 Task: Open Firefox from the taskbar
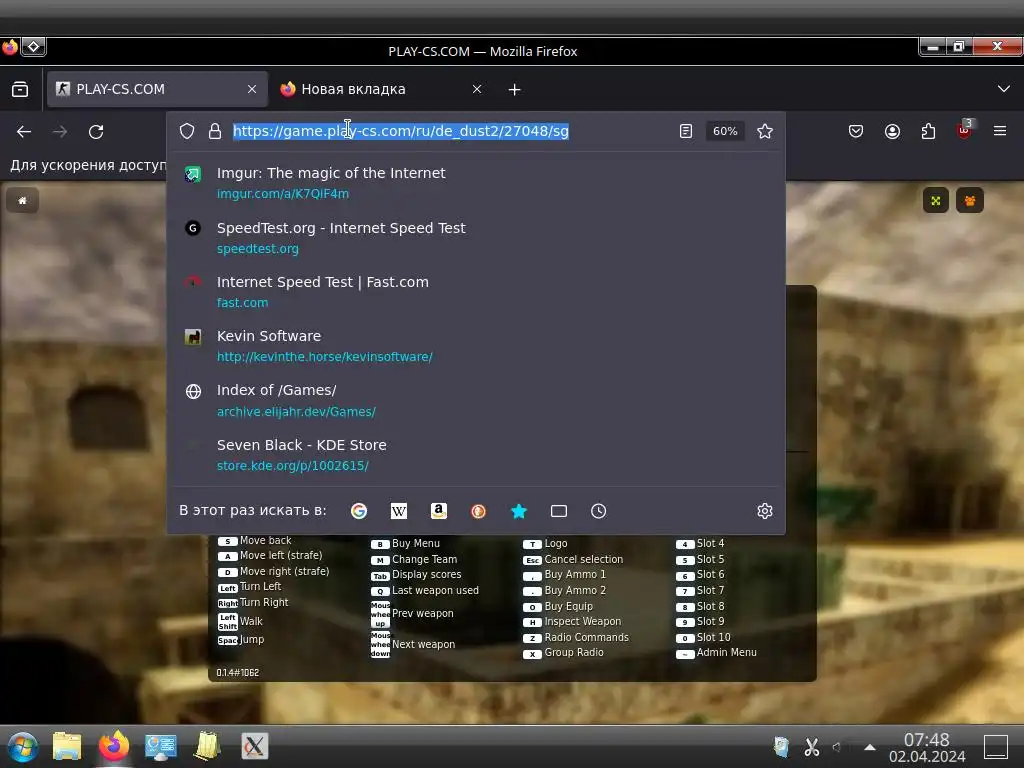coord(114,746)
